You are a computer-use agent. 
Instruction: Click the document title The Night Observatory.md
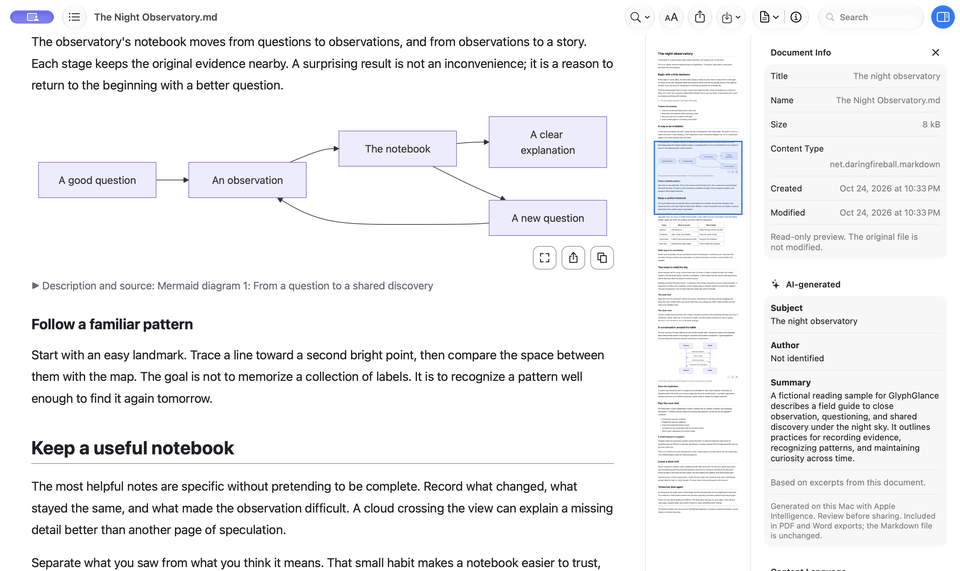click(x=156, y=17)
